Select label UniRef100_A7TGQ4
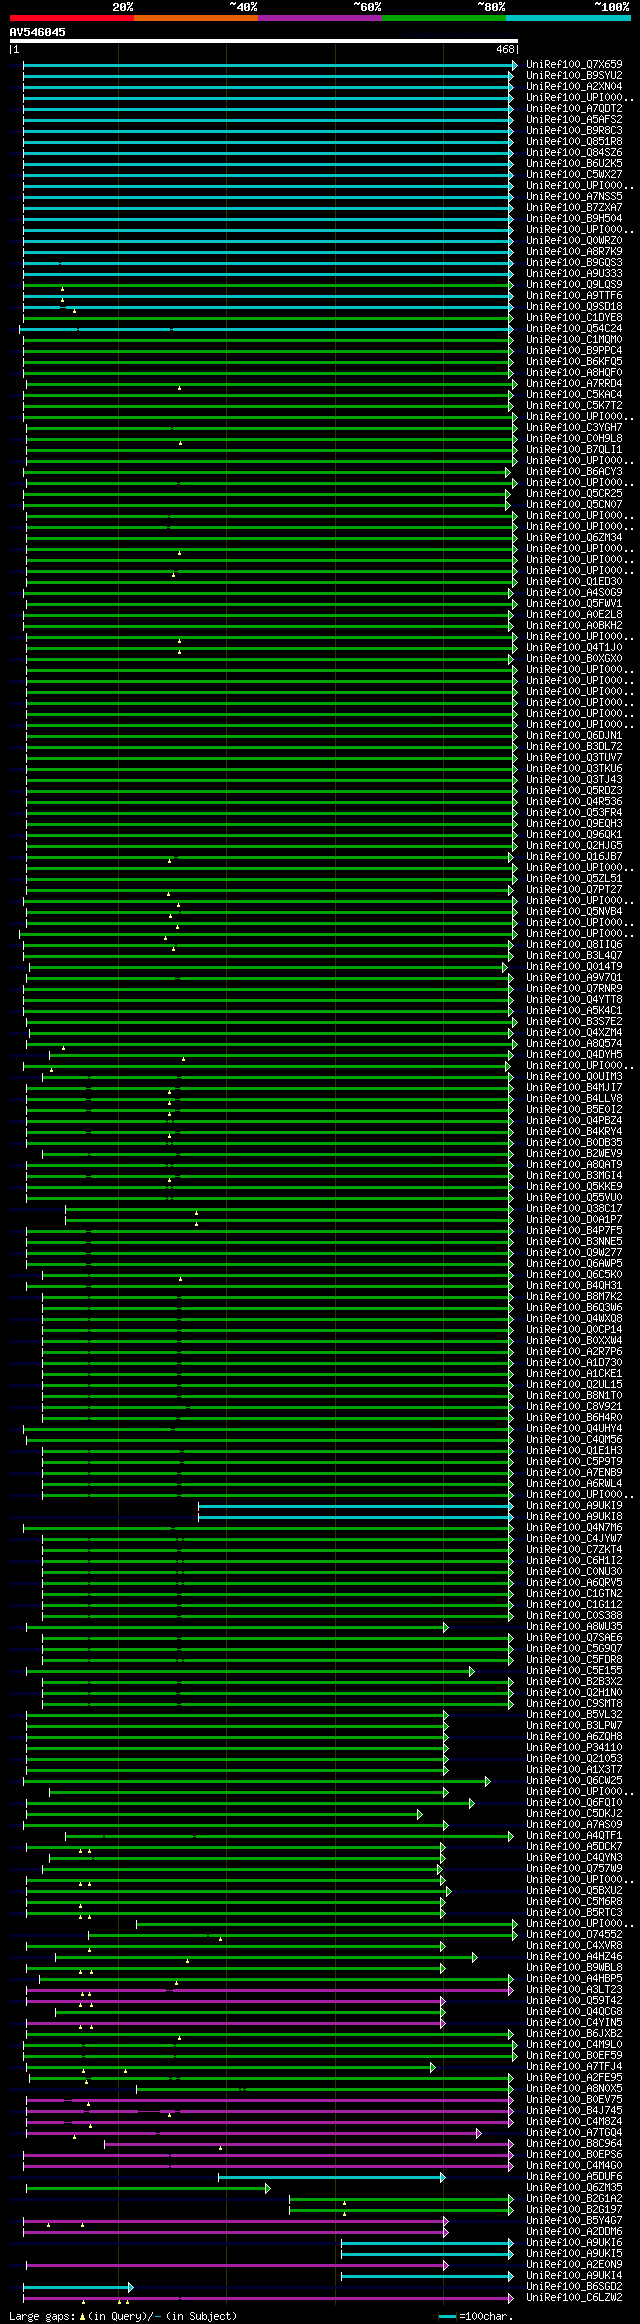The image size is (640, 2324). coord(574,2133)
